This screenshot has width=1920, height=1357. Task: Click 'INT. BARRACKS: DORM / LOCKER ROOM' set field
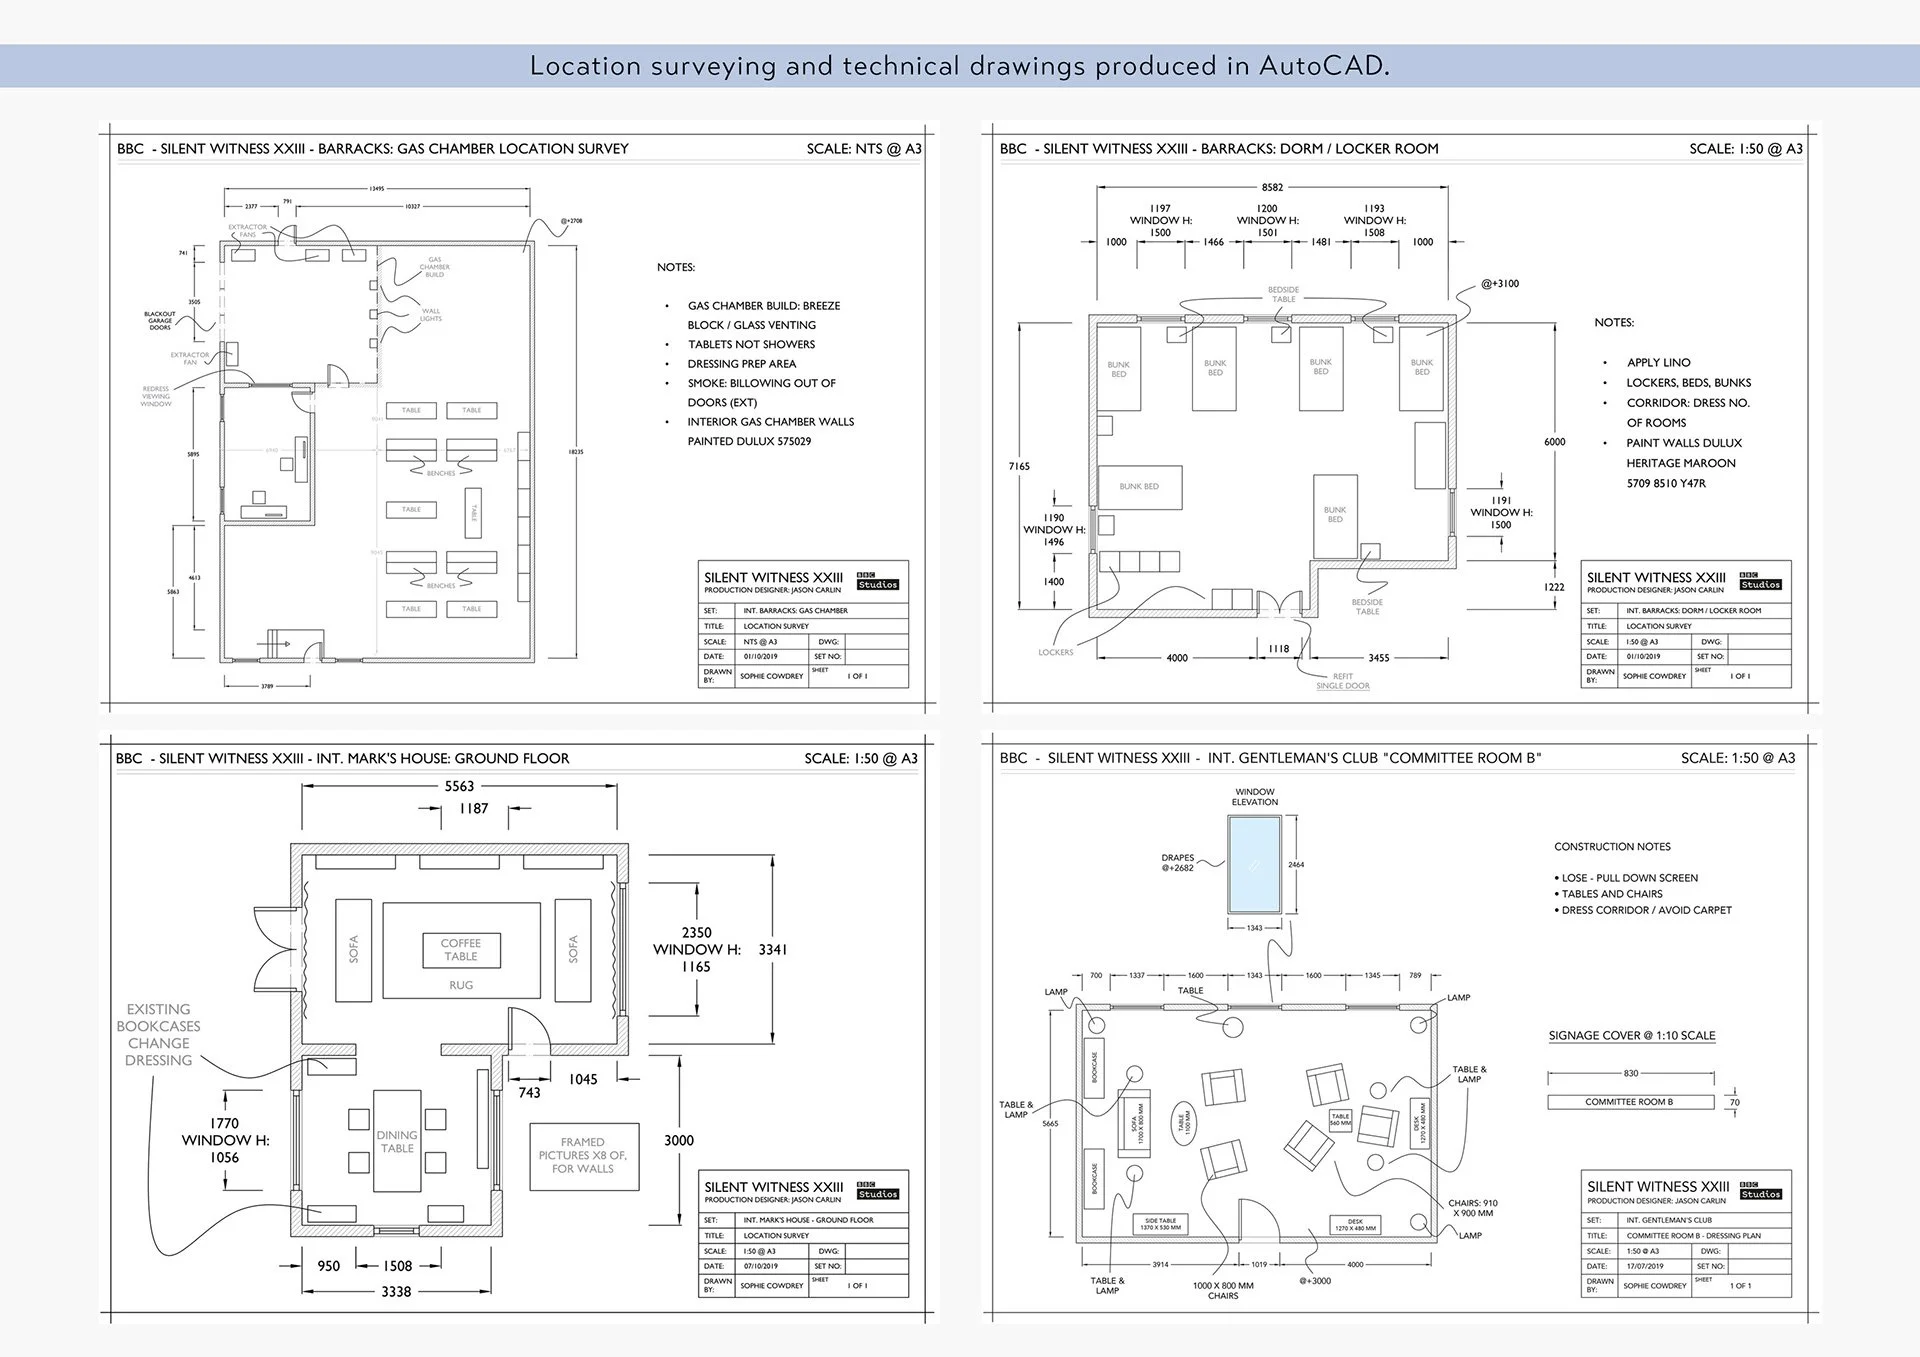[1692, 610]
